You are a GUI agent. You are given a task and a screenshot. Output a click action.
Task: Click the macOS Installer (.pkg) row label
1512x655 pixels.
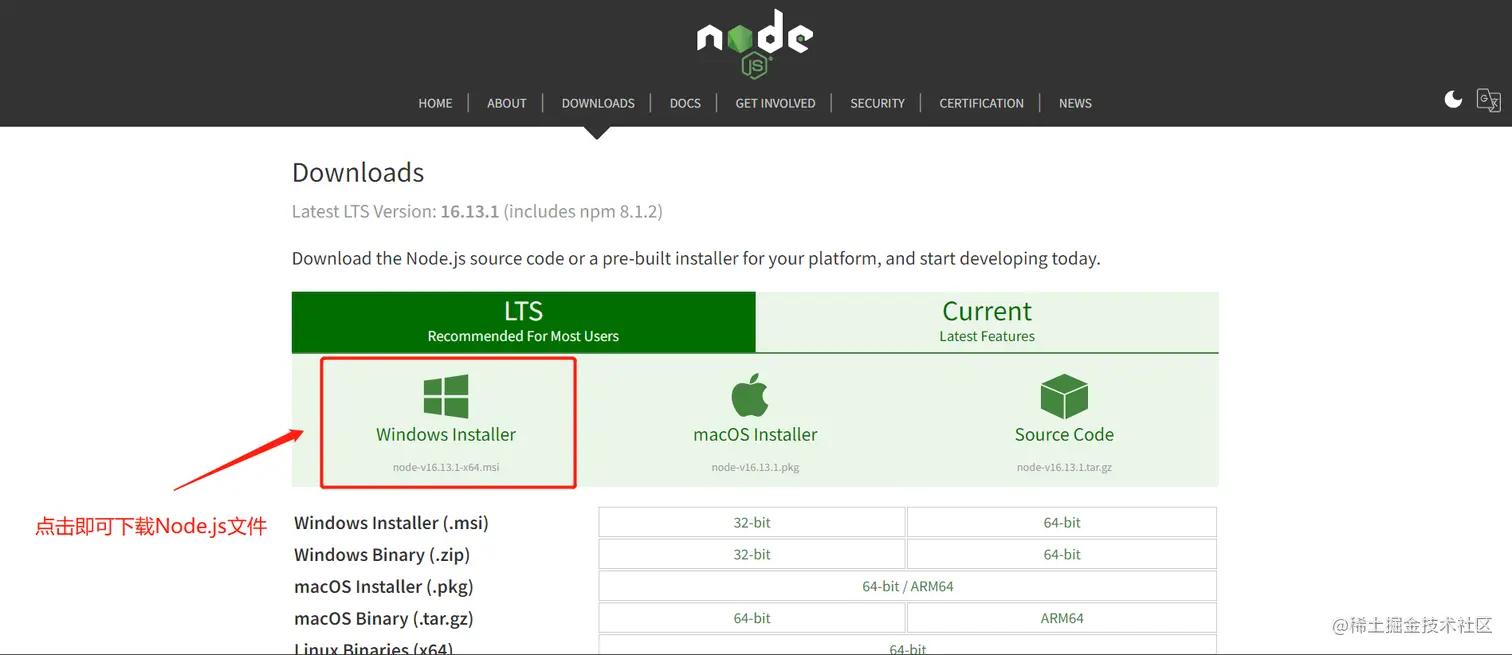pyautogui.click(x=384, y=587)
